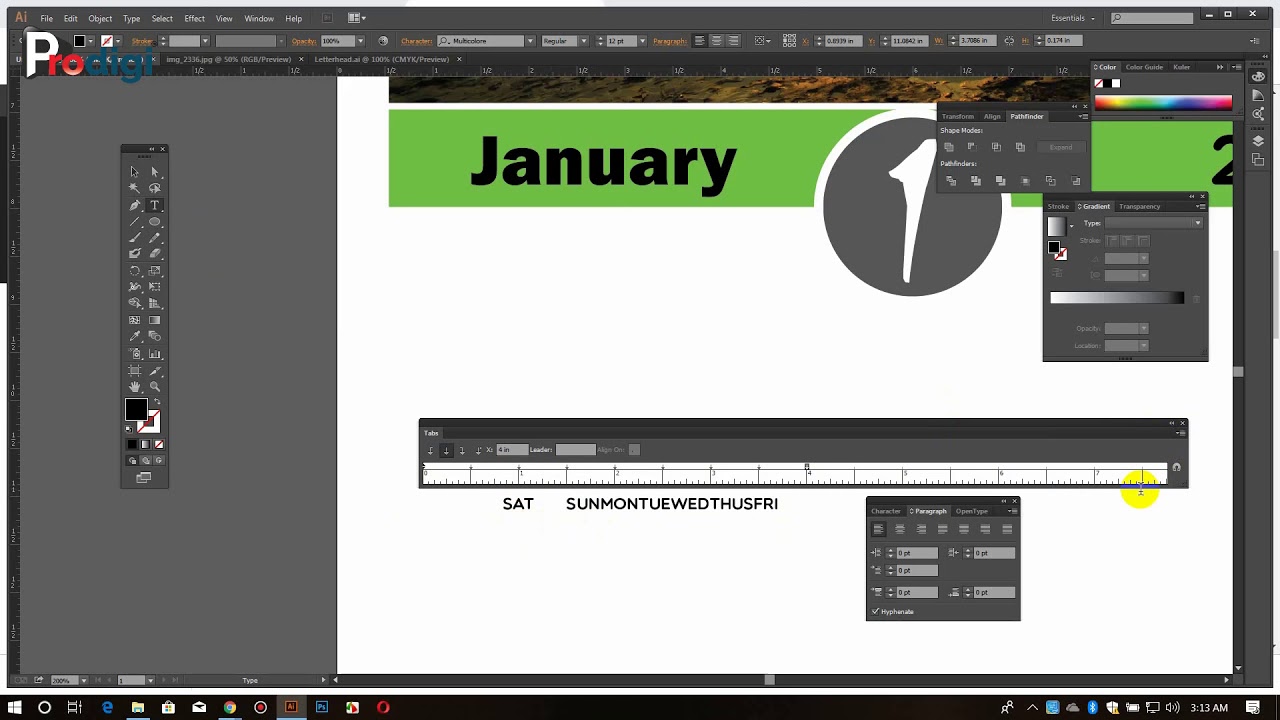Select the Artboard tool
The image size is (1280, 720).
click(x=135, y=370)
